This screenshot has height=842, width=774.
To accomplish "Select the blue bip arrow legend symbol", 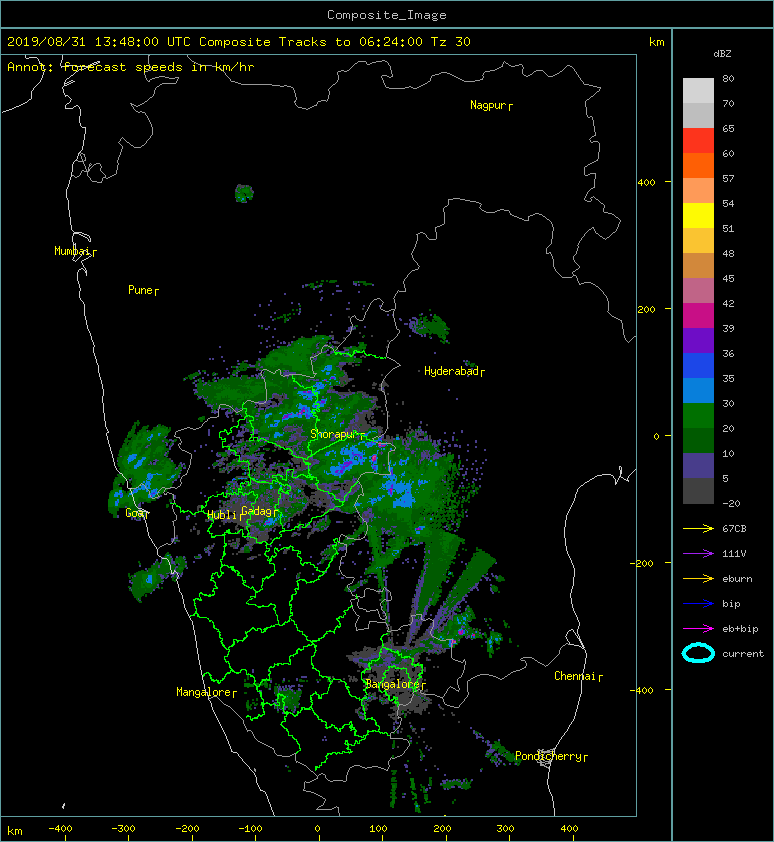I will pos(698,604).
